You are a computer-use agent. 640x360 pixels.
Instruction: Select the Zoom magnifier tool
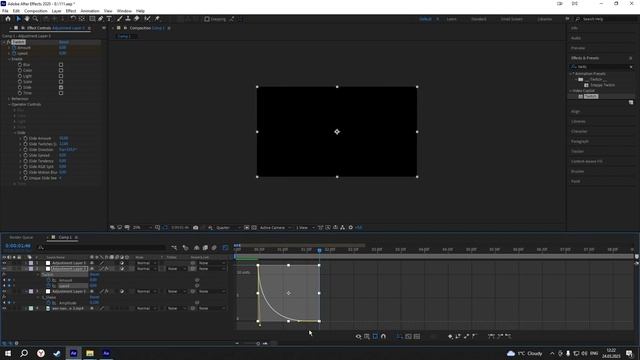point(36,19)
